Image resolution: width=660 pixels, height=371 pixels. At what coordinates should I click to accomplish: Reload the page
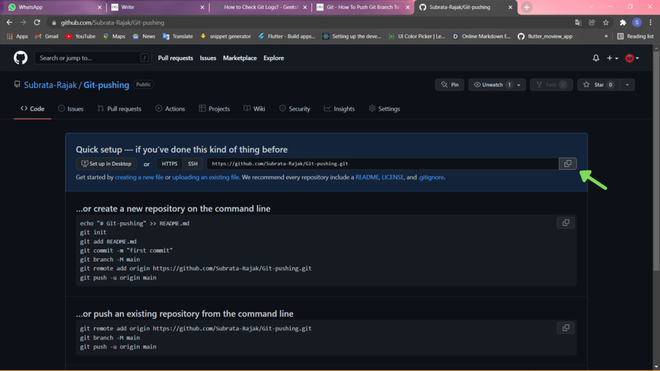(37, 23)
